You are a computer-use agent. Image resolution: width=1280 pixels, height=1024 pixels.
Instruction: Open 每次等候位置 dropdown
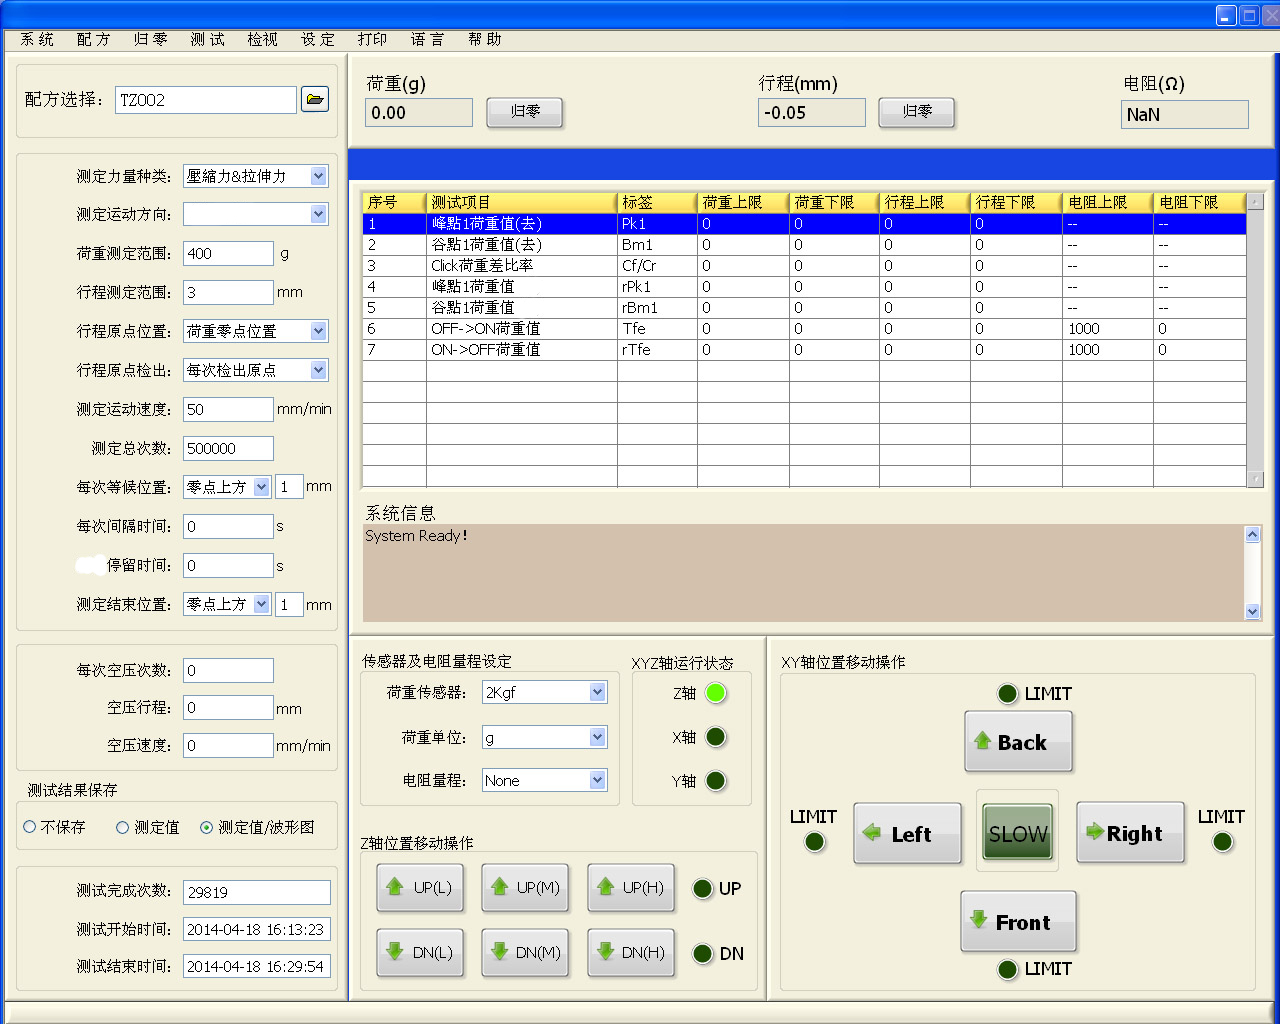pos(261,487)
